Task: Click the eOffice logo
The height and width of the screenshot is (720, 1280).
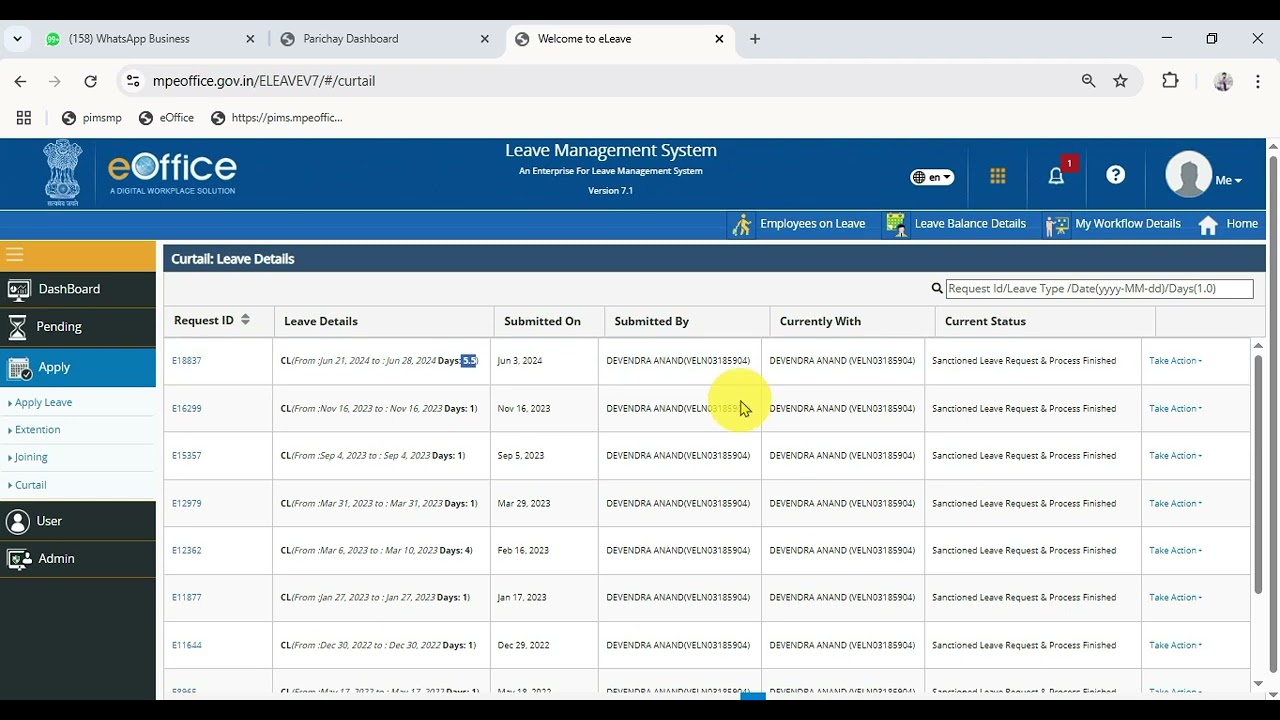Action: (172, 172)
